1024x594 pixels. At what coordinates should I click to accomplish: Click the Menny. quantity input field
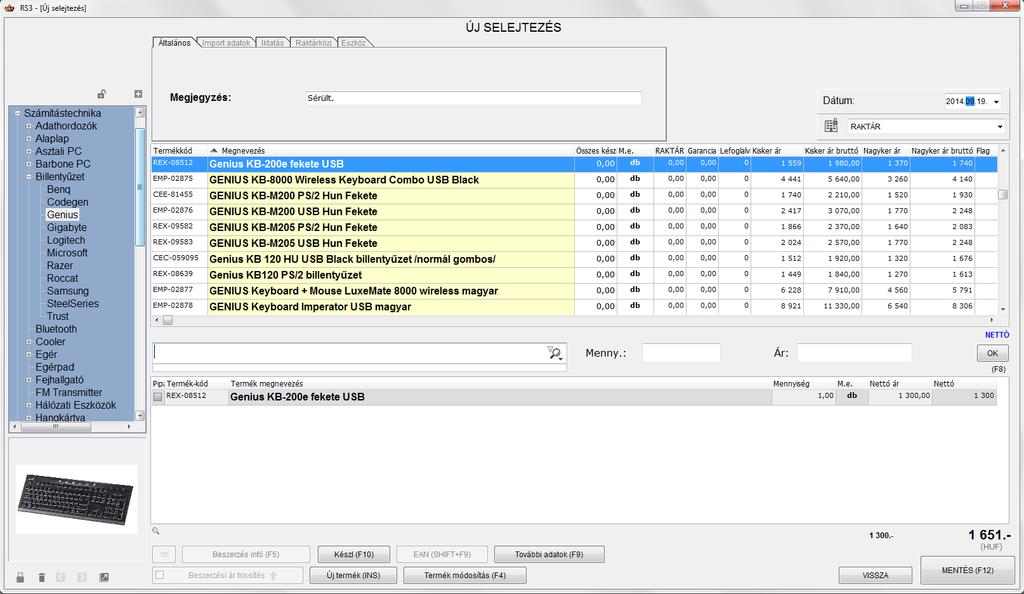tap(681, 353)
